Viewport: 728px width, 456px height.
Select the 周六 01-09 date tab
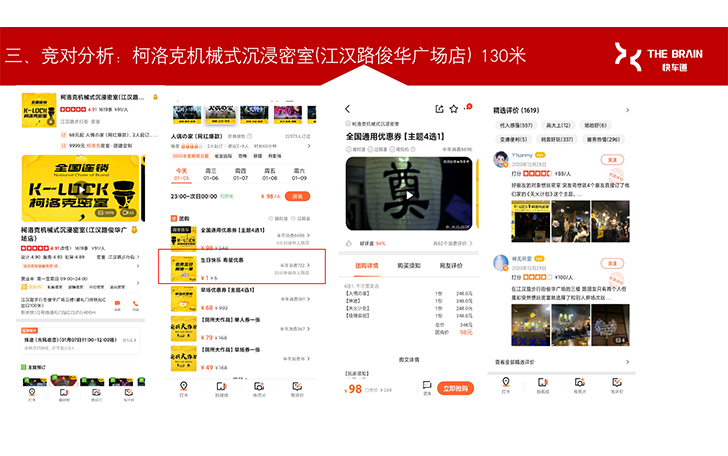[x=299, y=174]
